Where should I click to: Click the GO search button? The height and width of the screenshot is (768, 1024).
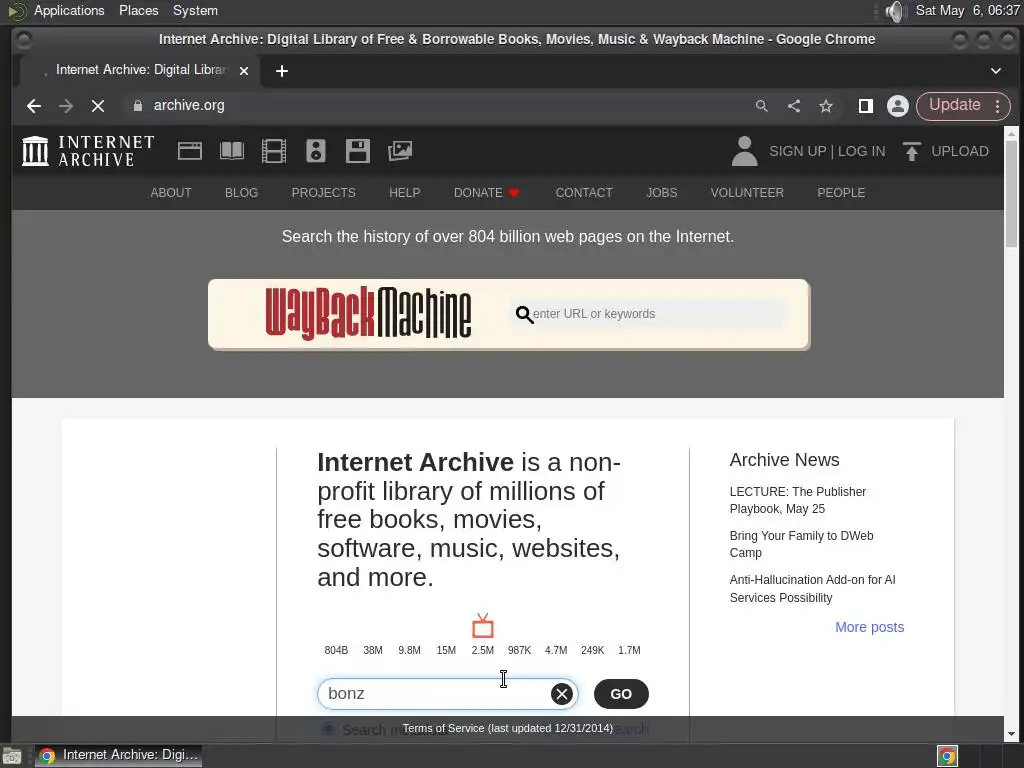coord(621,694)
